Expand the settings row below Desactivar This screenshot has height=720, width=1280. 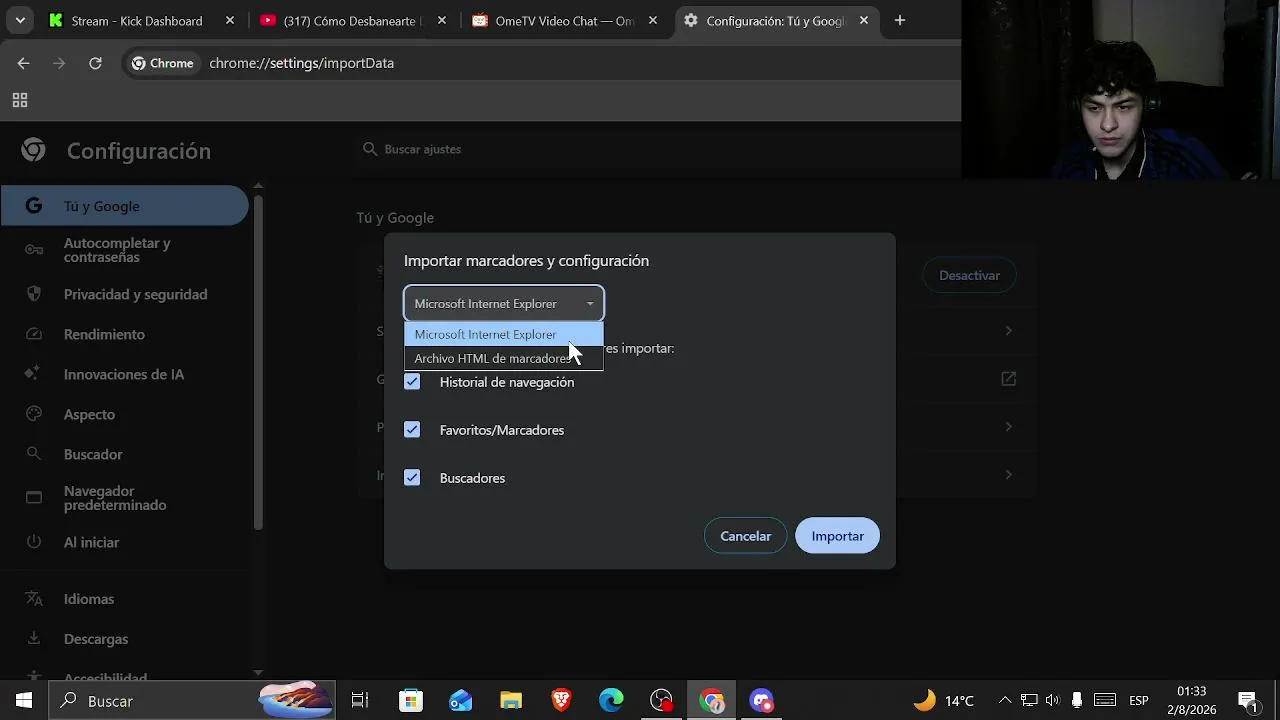click(1008, 331)
